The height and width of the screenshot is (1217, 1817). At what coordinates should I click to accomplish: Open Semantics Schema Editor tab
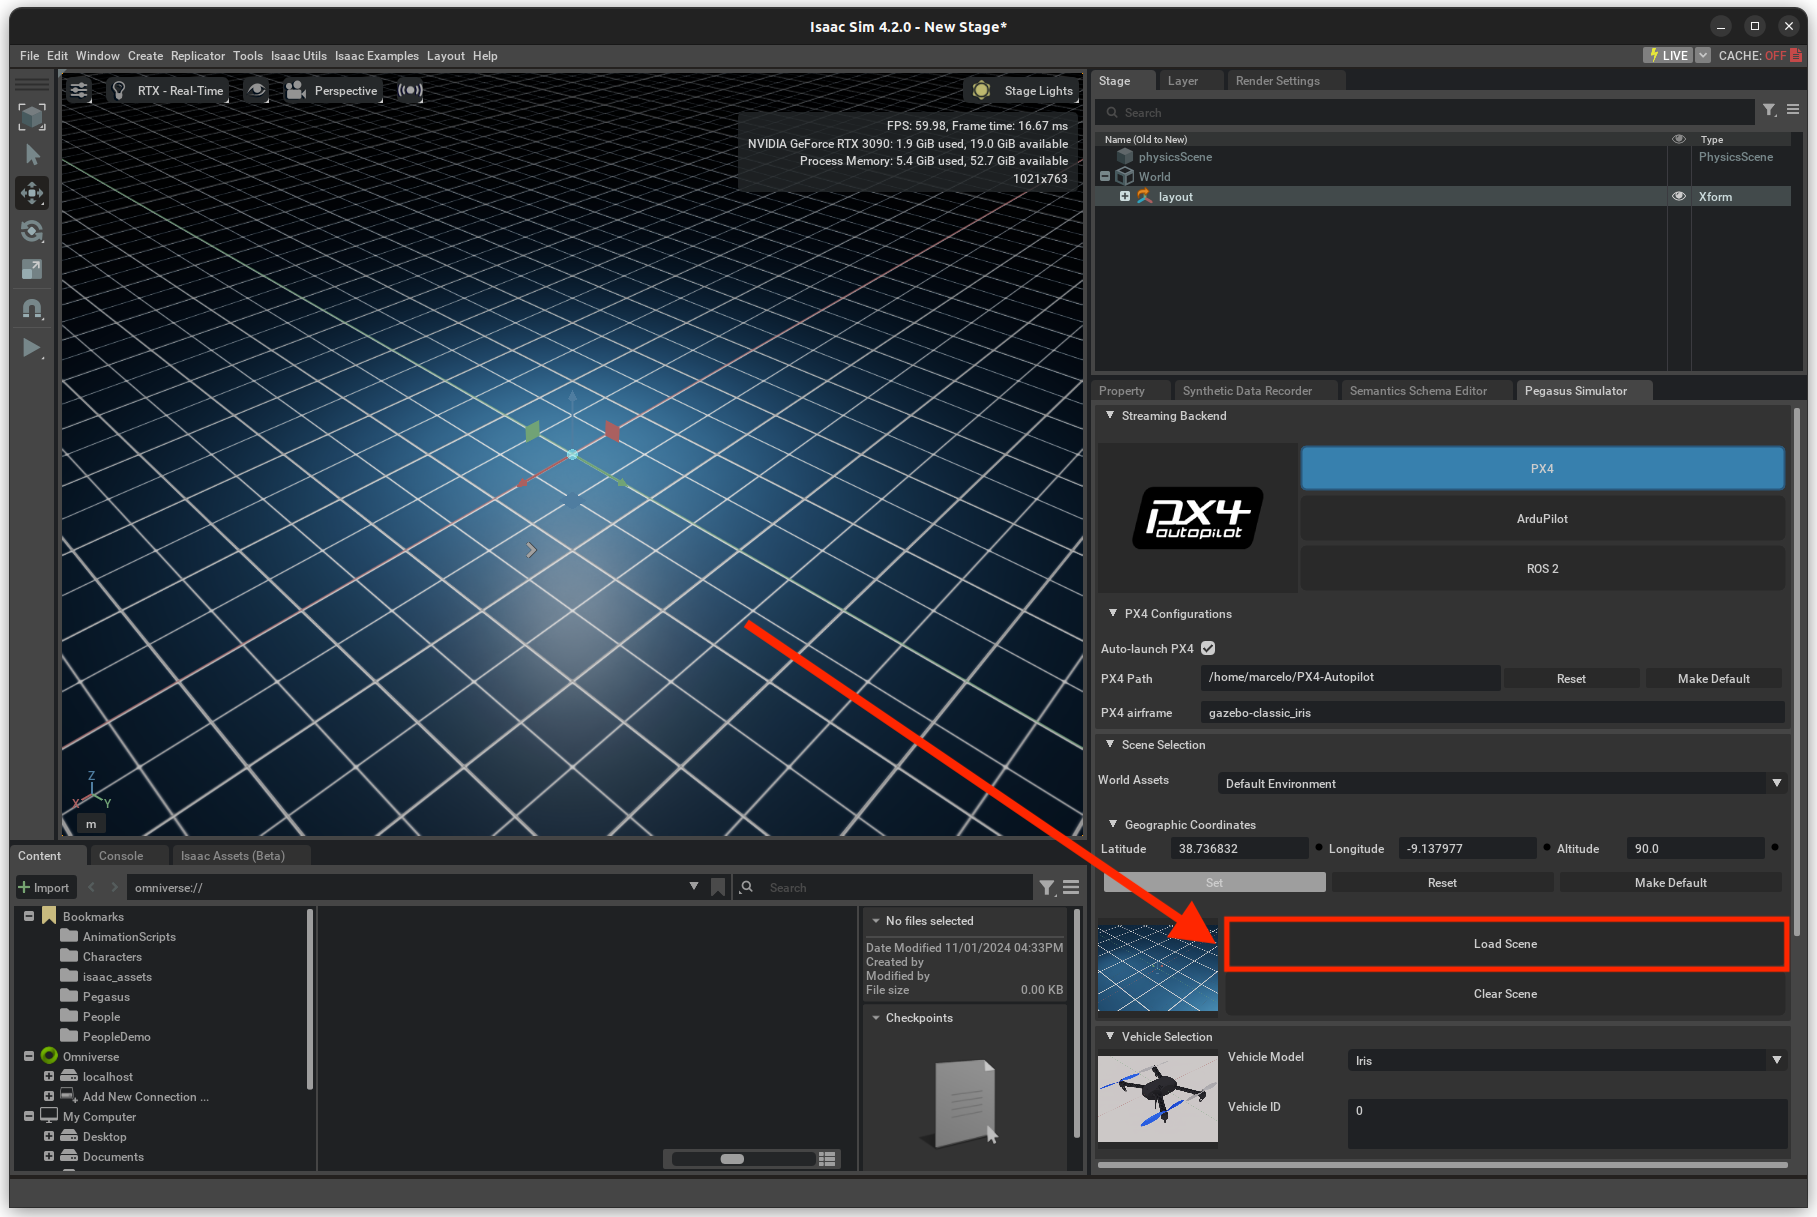(1418, 391)
